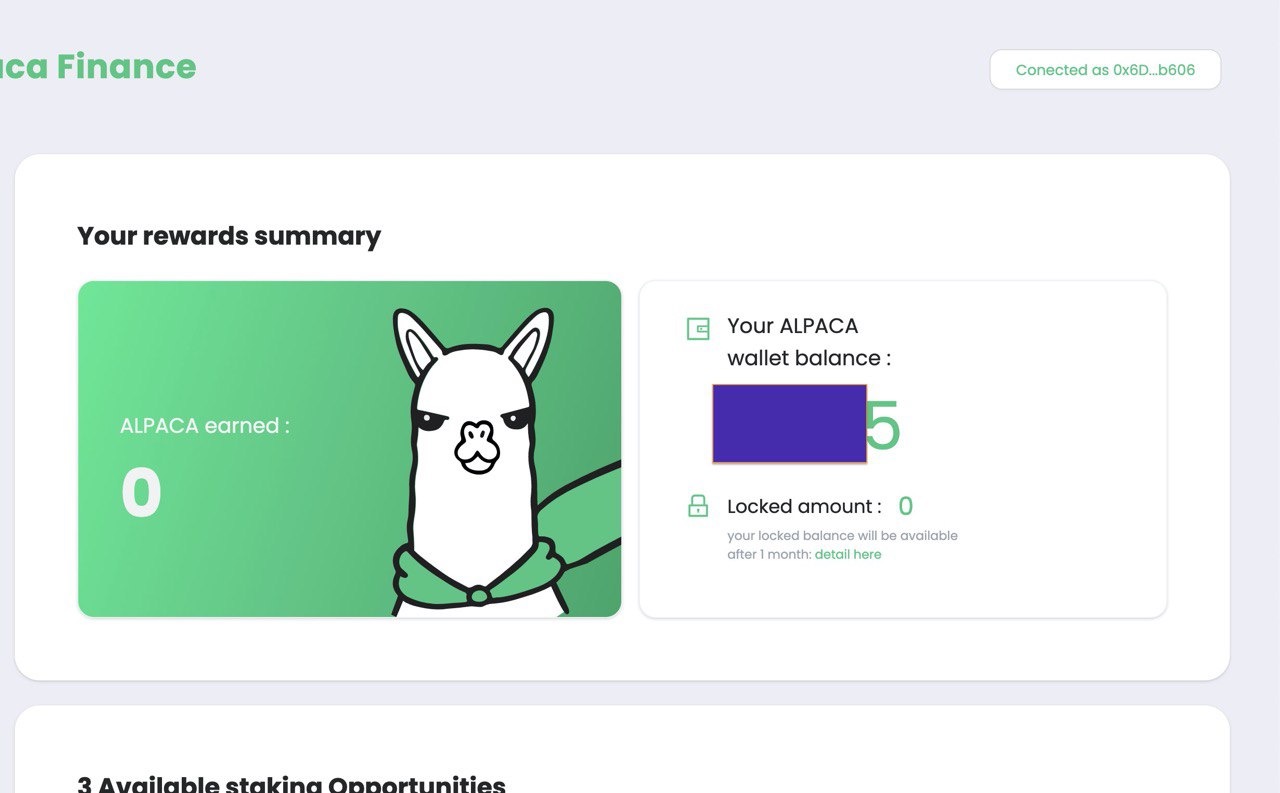
Task: Click the padlock icon next to Locked amount
Action: coord(698,506)
